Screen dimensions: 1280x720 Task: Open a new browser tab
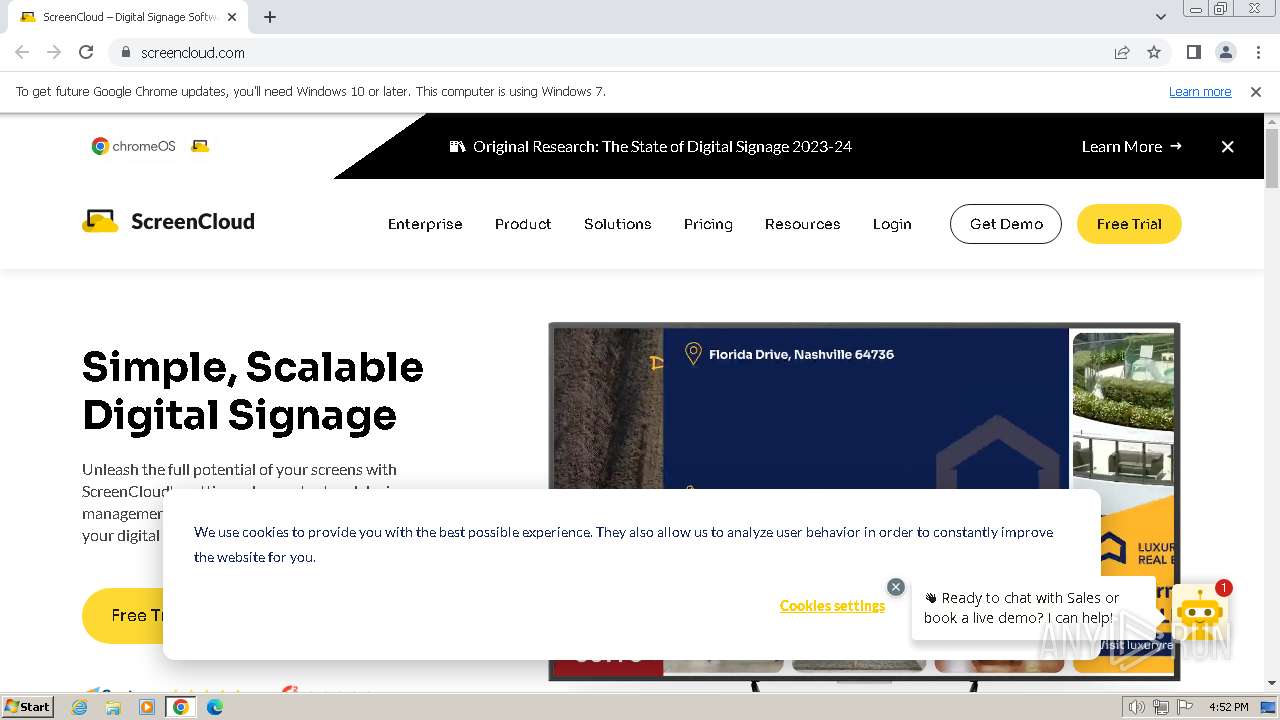[270, 16]
